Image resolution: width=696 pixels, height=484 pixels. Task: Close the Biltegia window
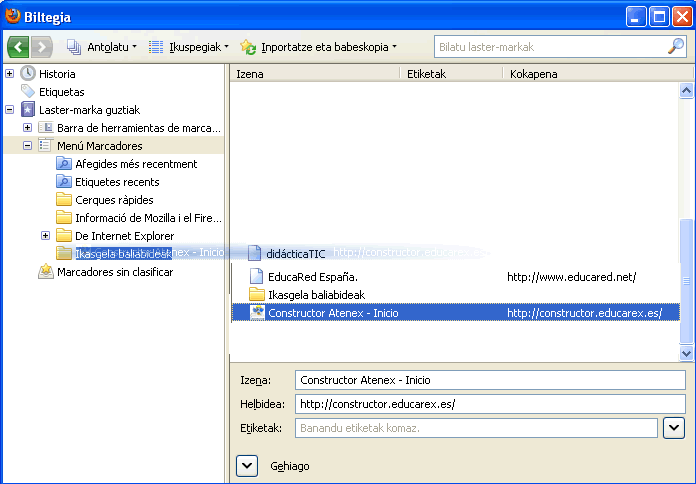(682, 17)
